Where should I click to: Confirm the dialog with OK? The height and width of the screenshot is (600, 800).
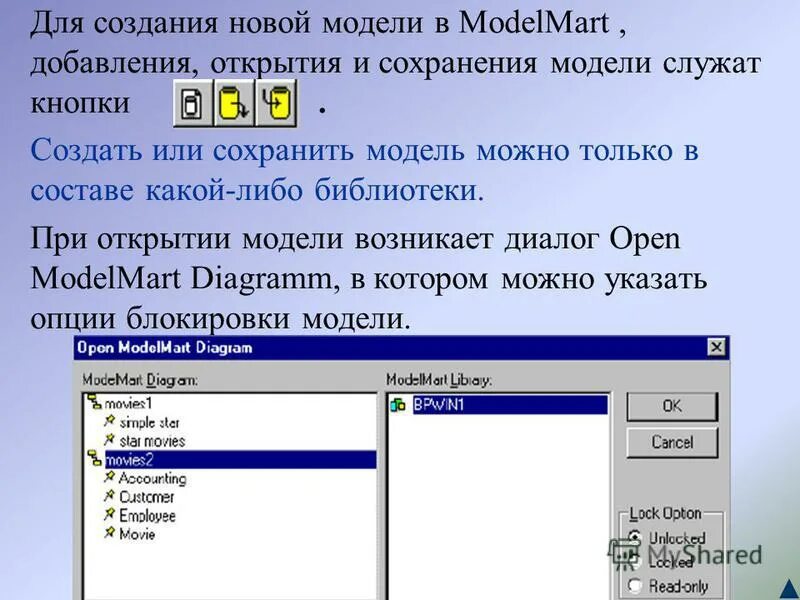tap(672, 406)
